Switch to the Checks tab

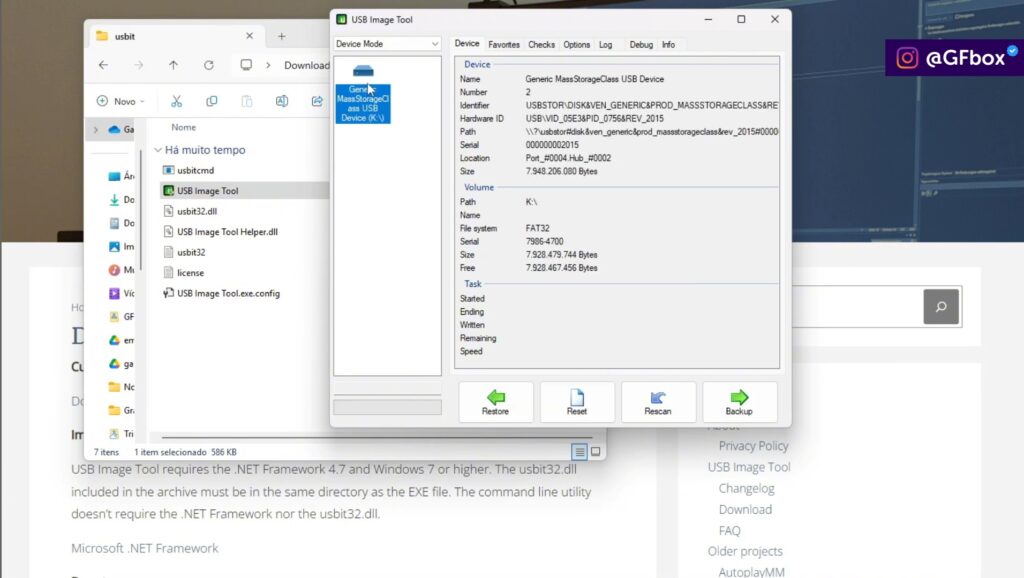pyautogui.click(x=541, y=44)
